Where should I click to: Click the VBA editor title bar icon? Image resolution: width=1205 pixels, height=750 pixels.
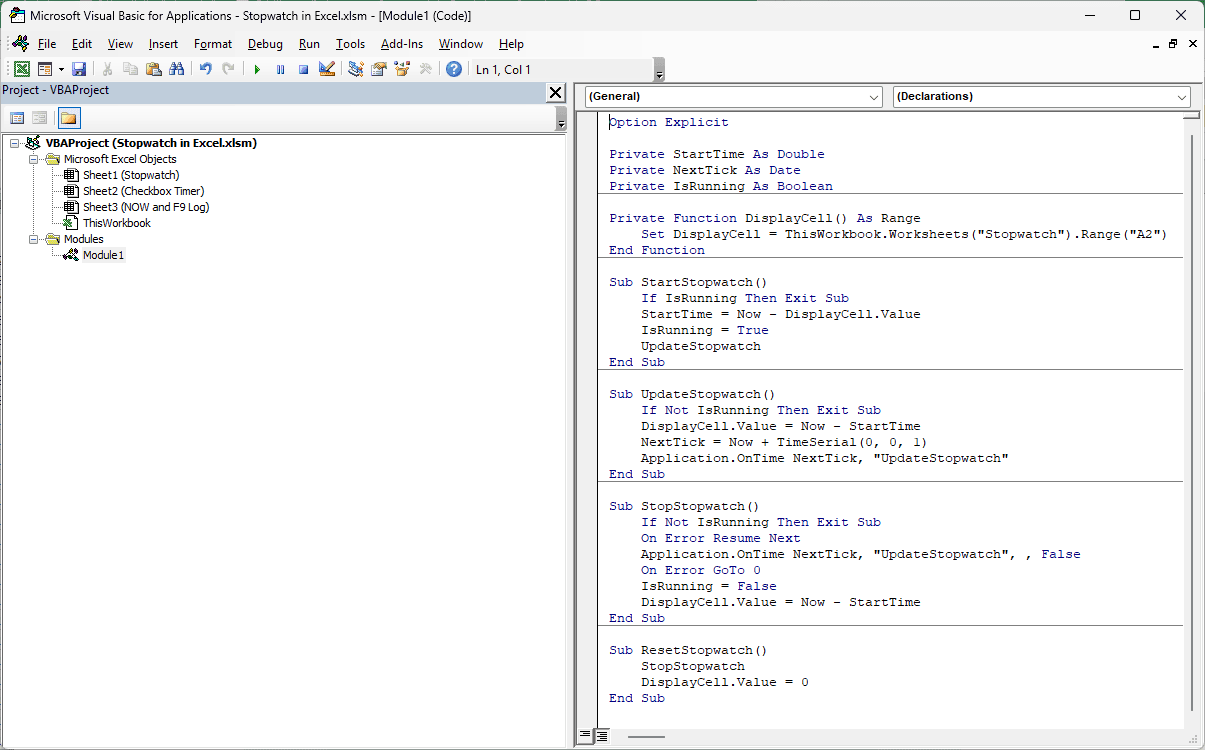coord(17,16)
